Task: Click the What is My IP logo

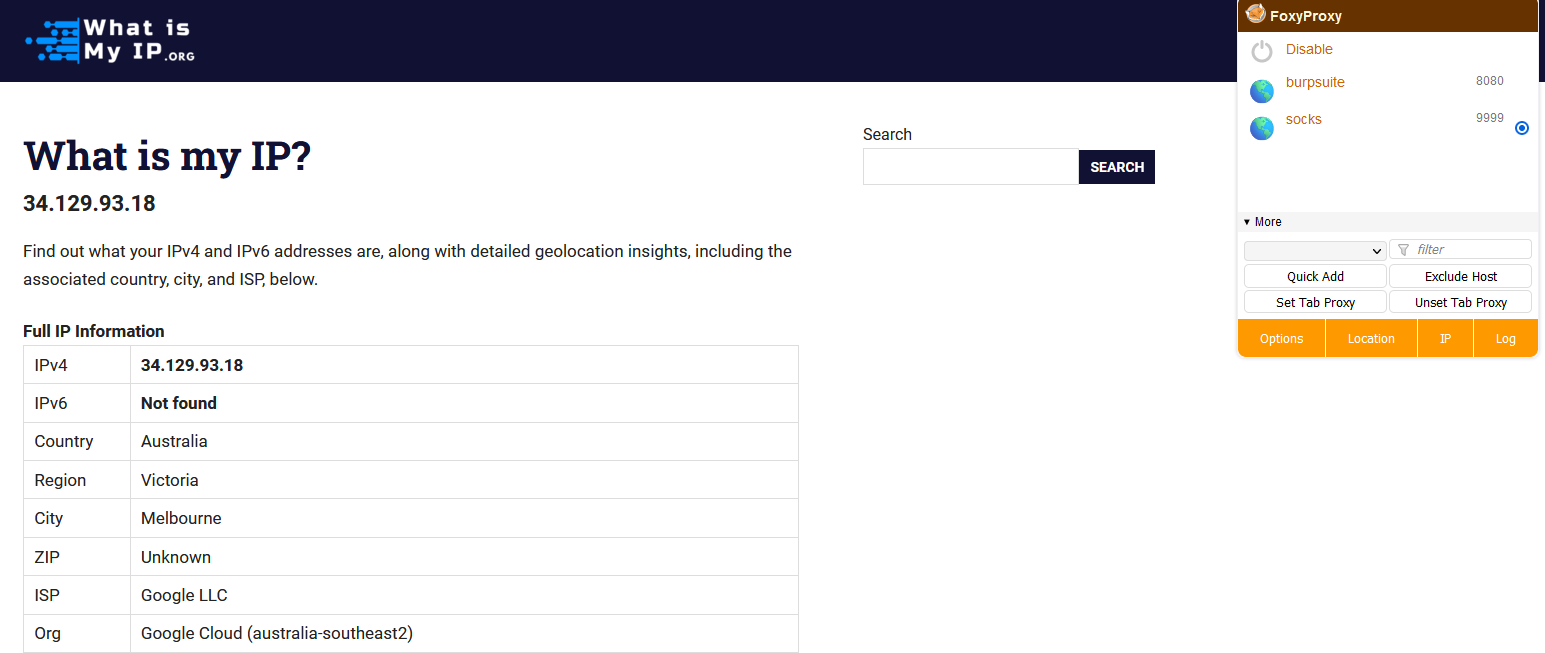Action: point(110,40)
